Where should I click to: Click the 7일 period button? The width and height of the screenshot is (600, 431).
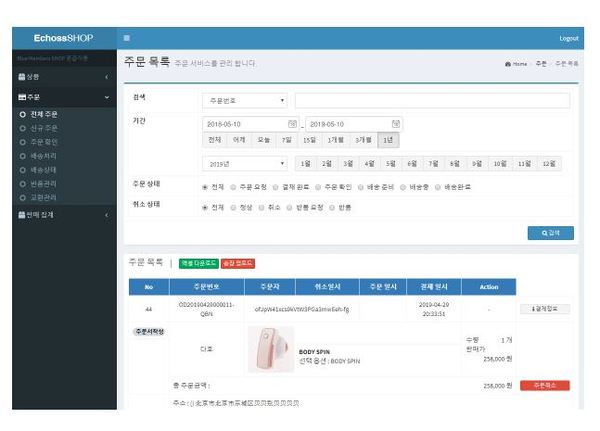(x=287, y=140)
